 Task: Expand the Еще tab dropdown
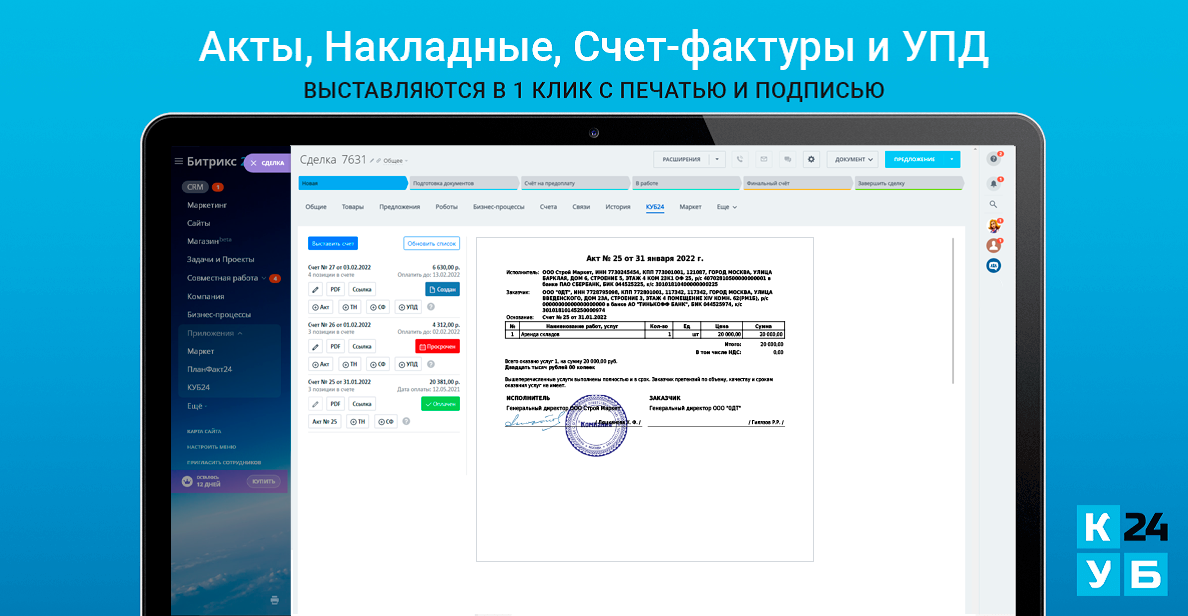727,207
